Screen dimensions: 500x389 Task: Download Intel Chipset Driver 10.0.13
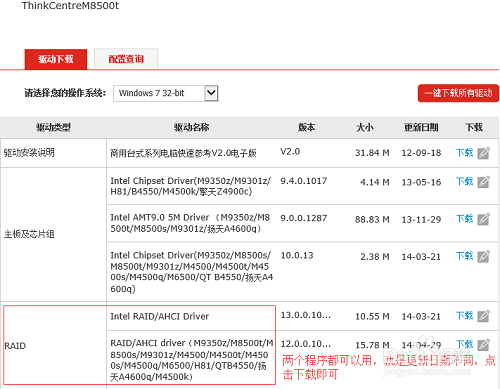point(464,256)
